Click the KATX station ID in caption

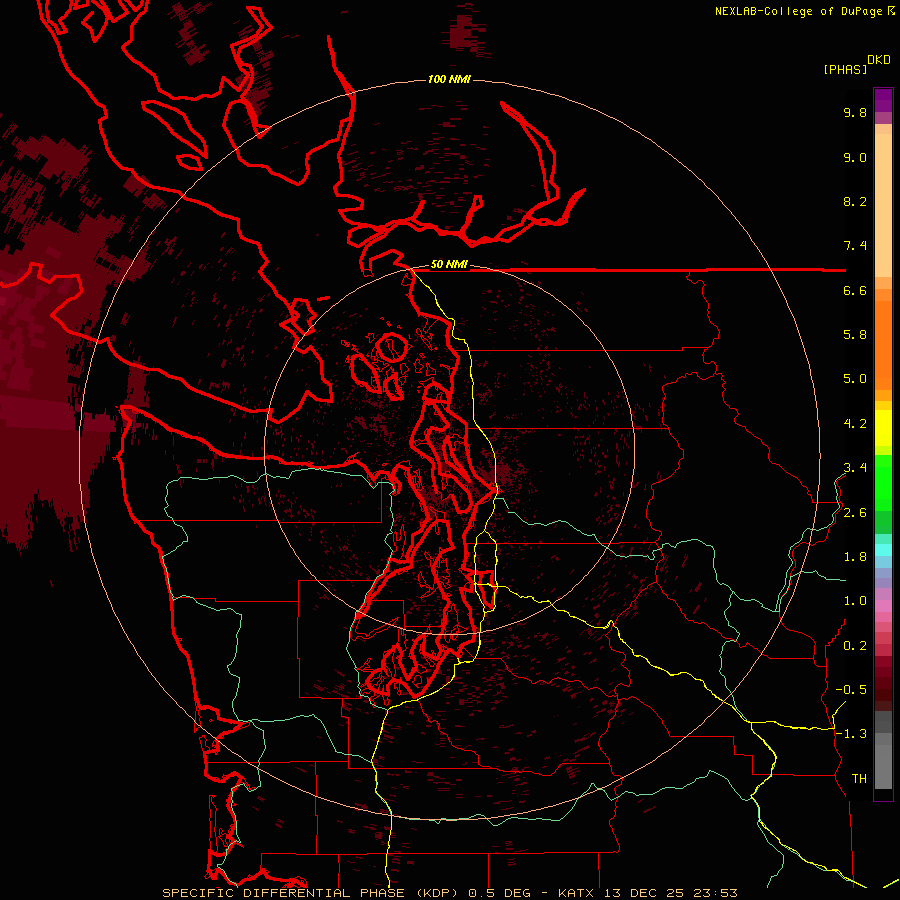pyautogui.click(x=576, y=893)
